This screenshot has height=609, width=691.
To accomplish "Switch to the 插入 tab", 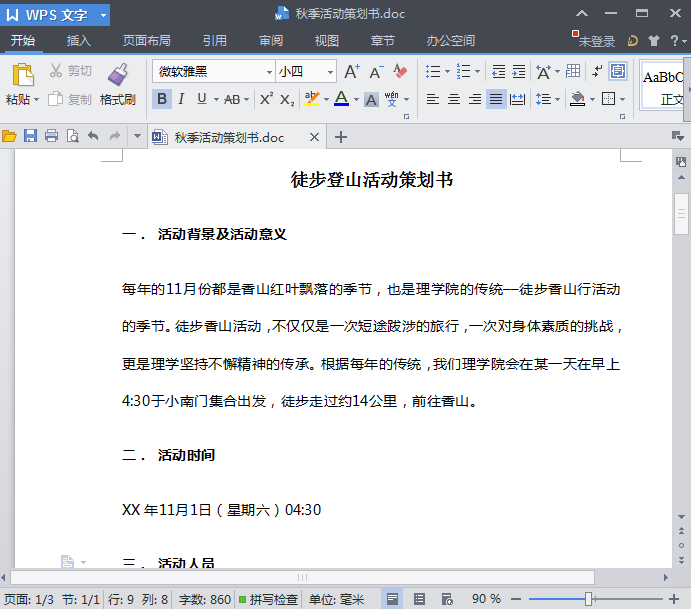I will pyautogui.click(x=78, y=41).
